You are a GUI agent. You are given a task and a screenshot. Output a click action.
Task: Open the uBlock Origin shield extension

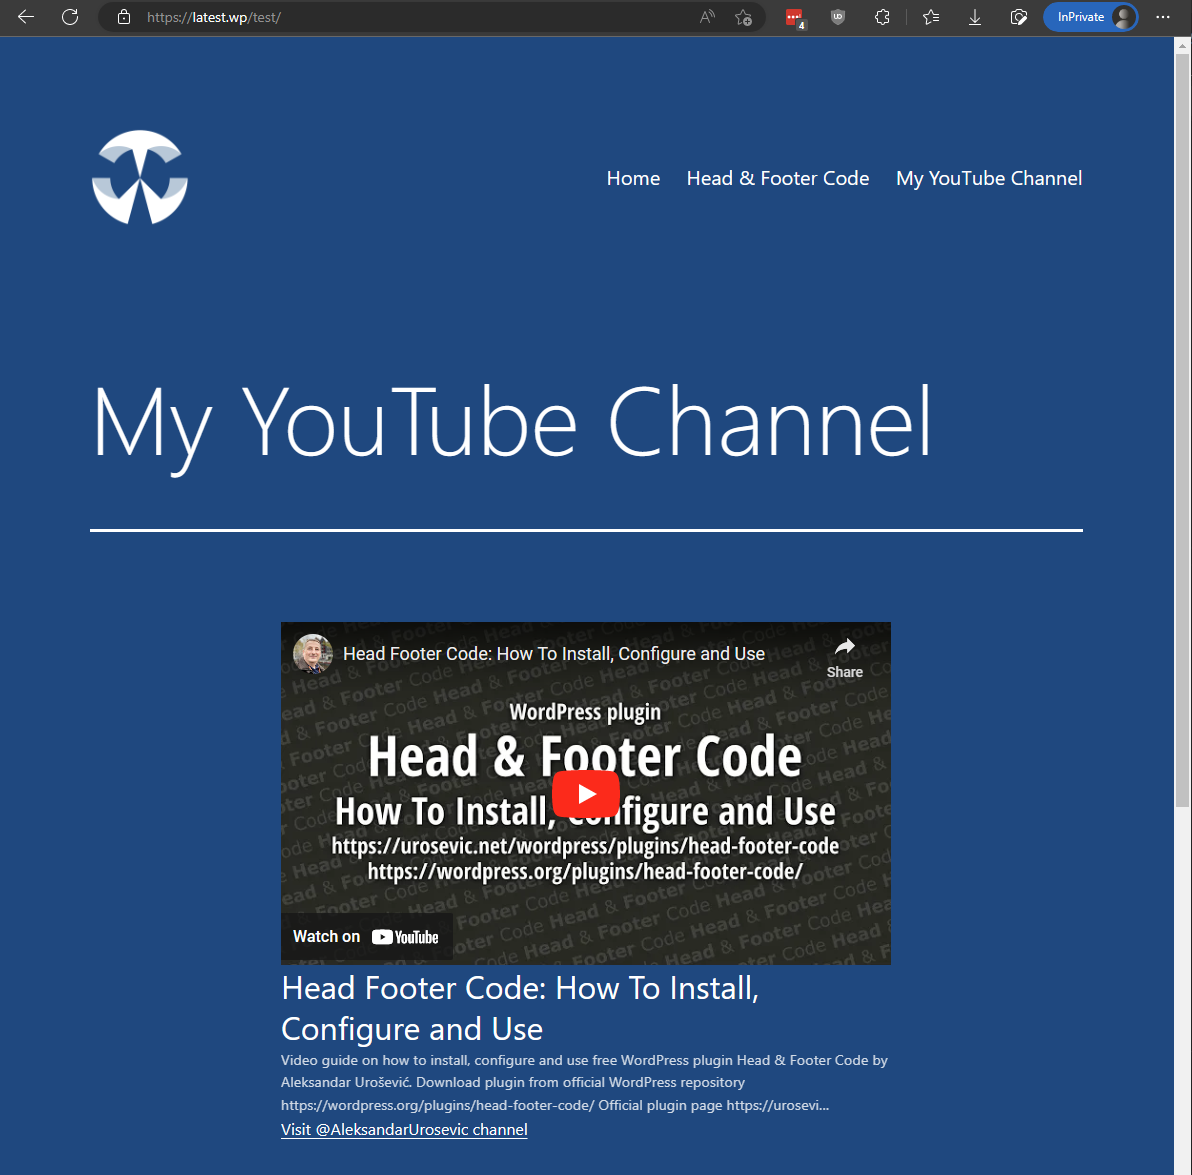[x=838, y=17]
